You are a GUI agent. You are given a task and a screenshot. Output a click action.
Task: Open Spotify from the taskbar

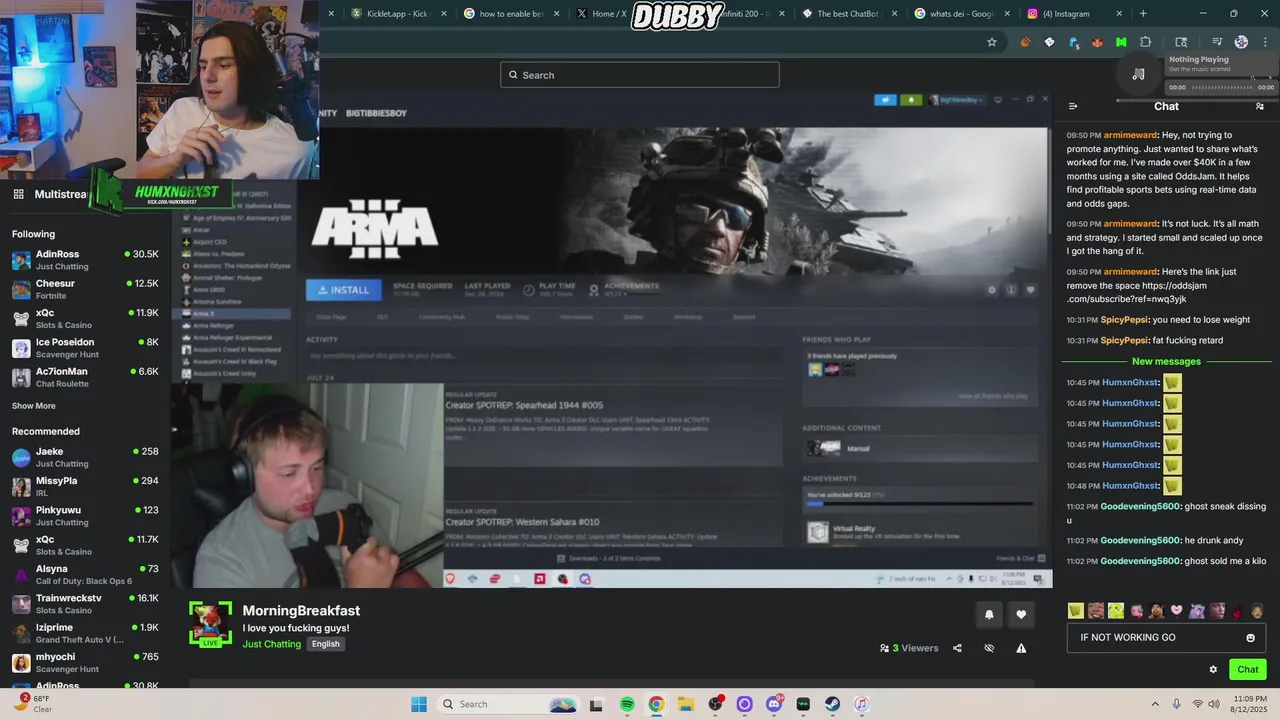(x=627, y=704)
